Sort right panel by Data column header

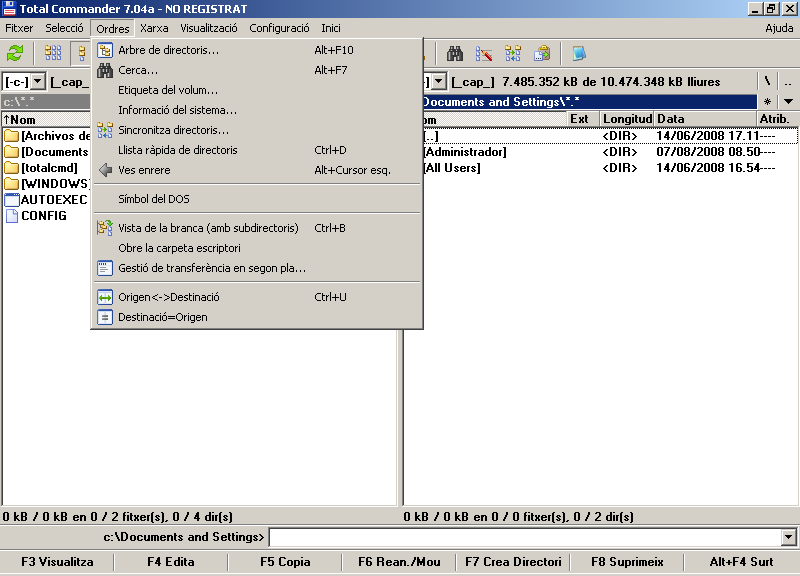[x=705, y=119]
